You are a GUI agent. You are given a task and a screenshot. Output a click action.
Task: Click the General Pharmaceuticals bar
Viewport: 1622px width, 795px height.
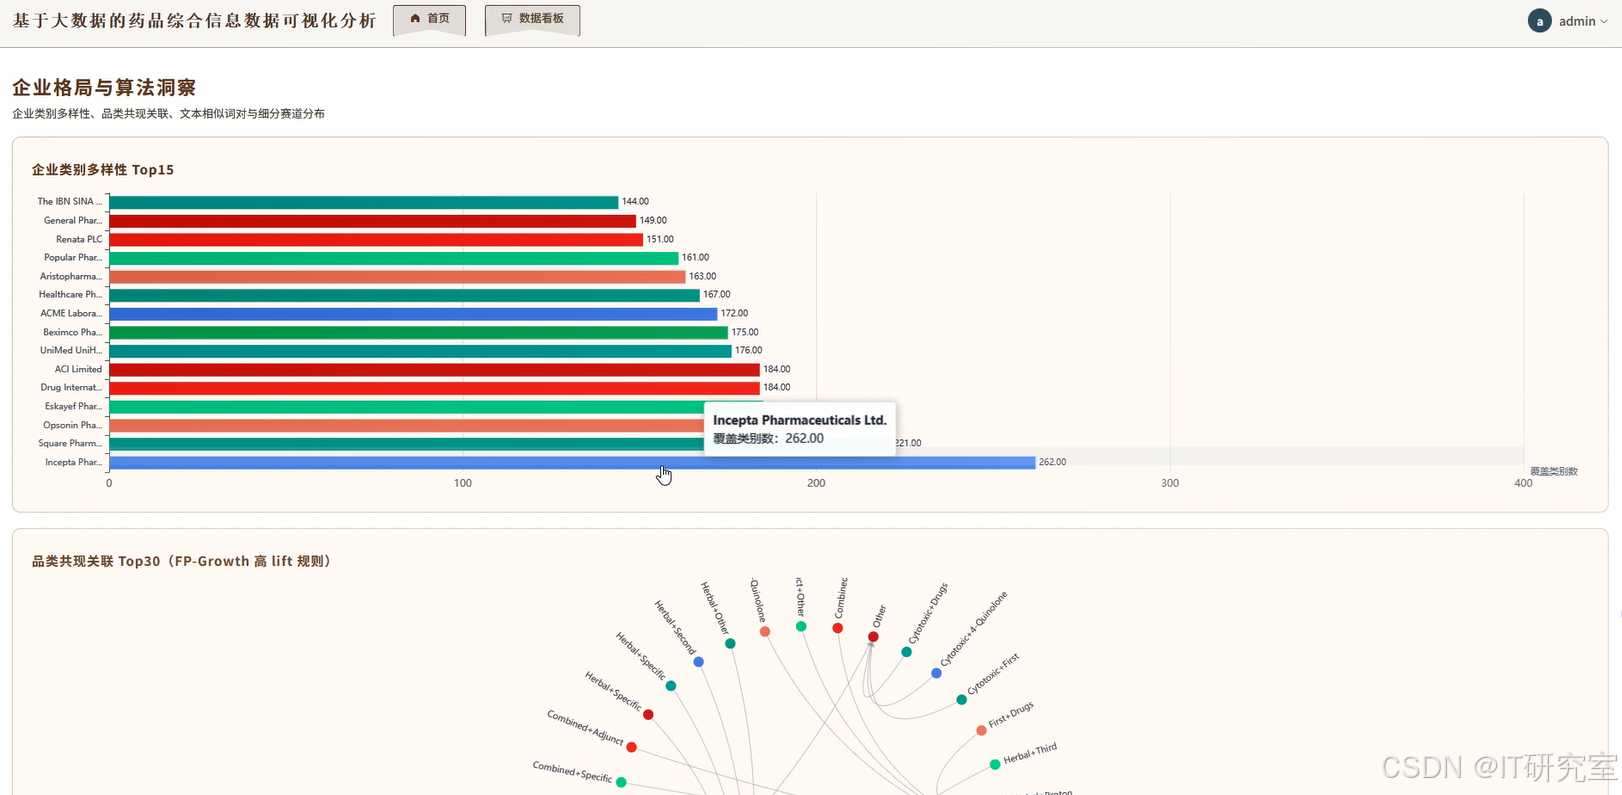(373, 221)
